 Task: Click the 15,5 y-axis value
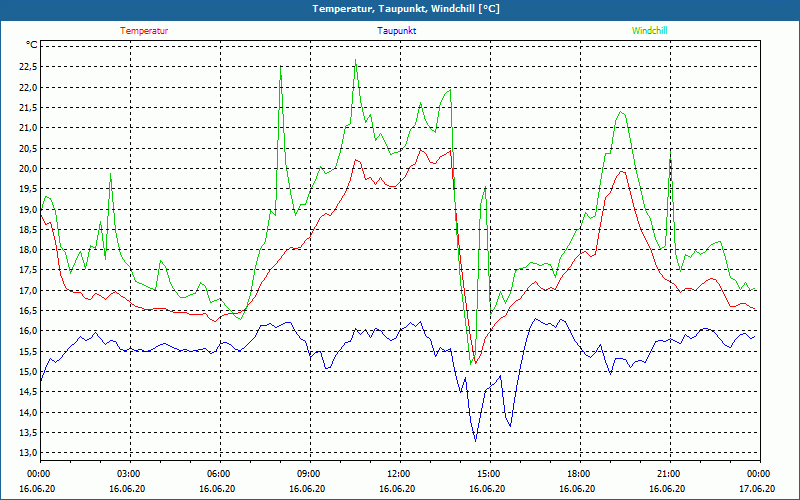(29, 352)
